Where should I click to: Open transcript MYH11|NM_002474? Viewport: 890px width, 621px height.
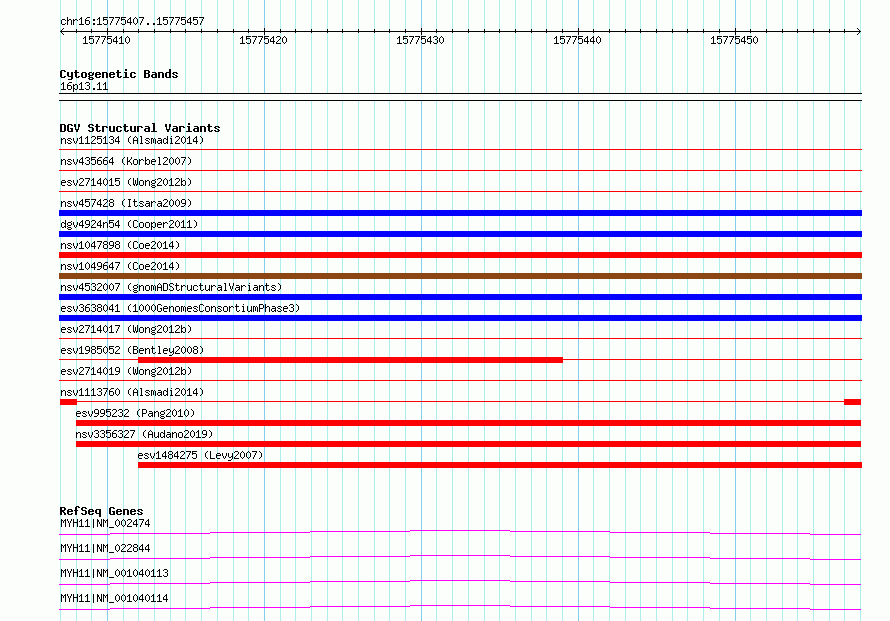coord(105,523)
